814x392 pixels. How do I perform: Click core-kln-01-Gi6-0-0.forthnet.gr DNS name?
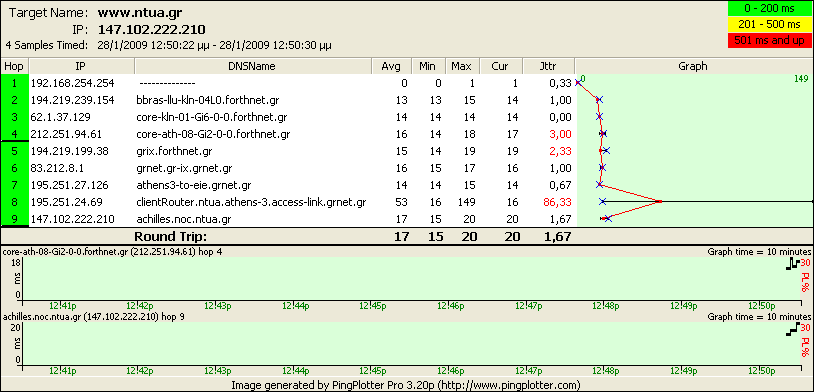(211, 117)
